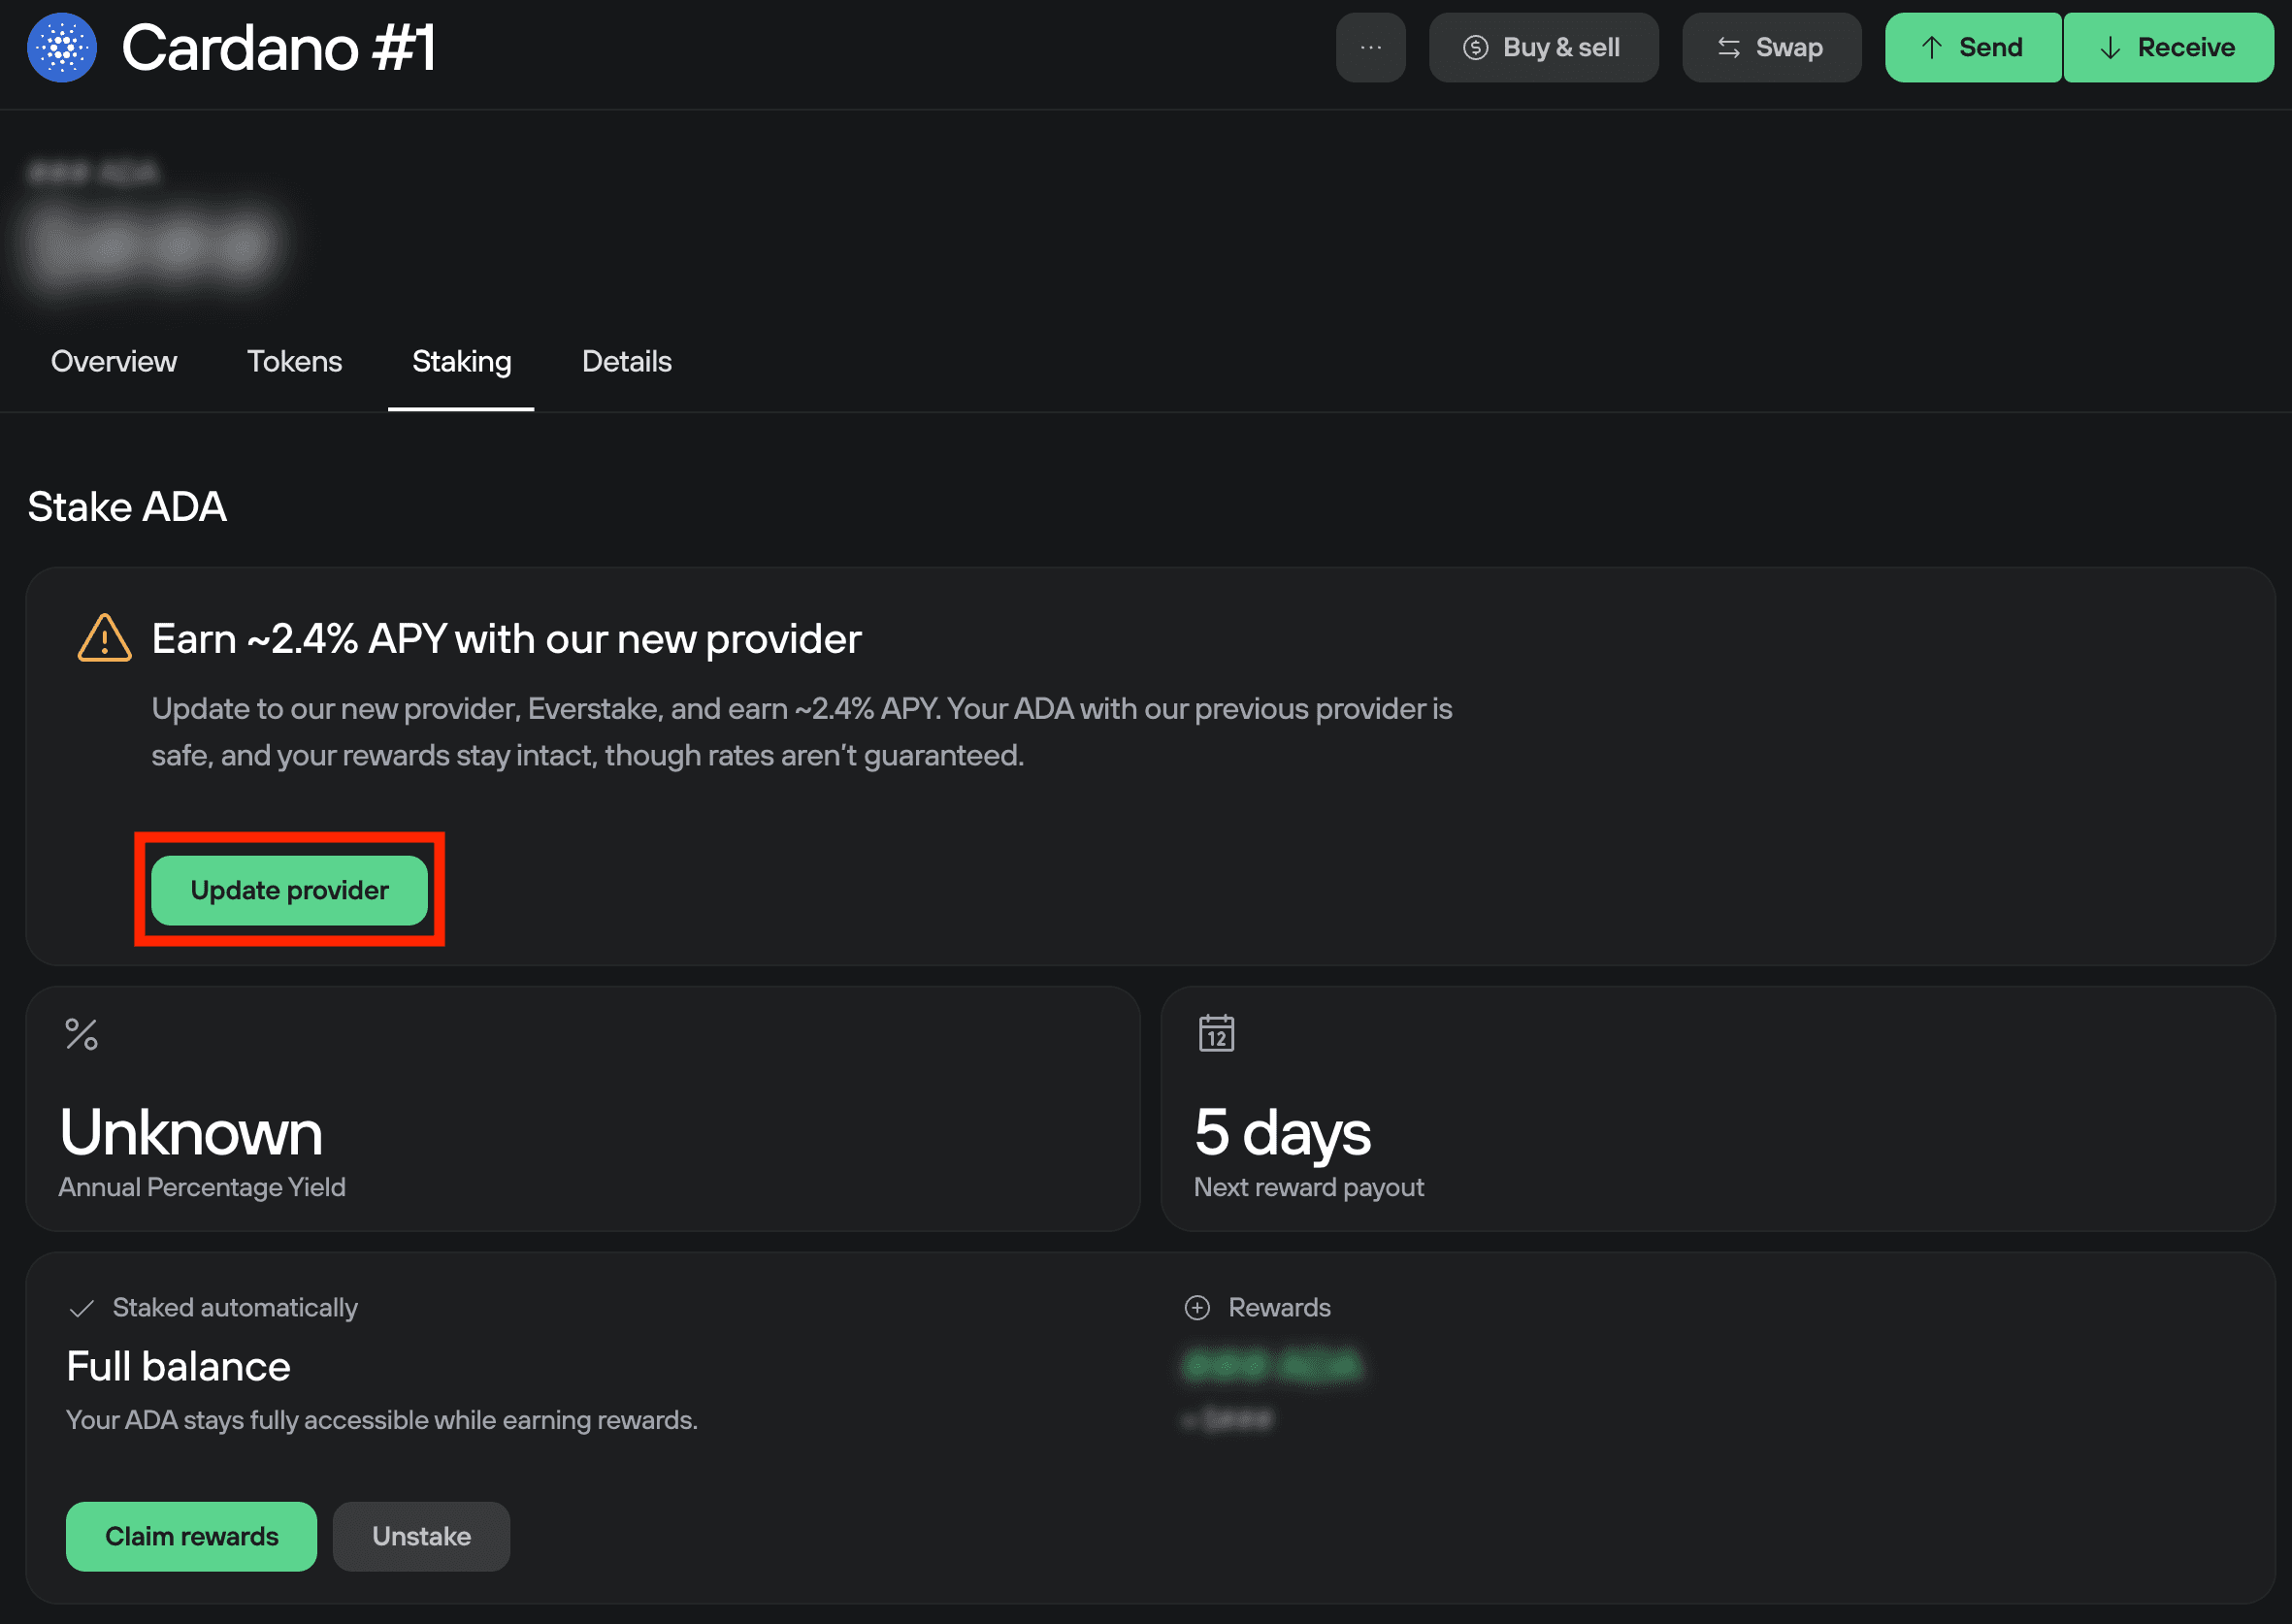Click the dollar icon in Buy & sell
The height and width of the screenshot is (1624, 2292).
pos(1475,47)
